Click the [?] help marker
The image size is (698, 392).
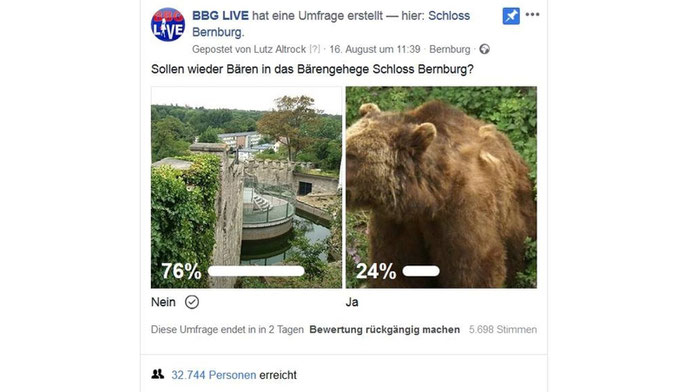pyautogui.click(x=315, y=49)
